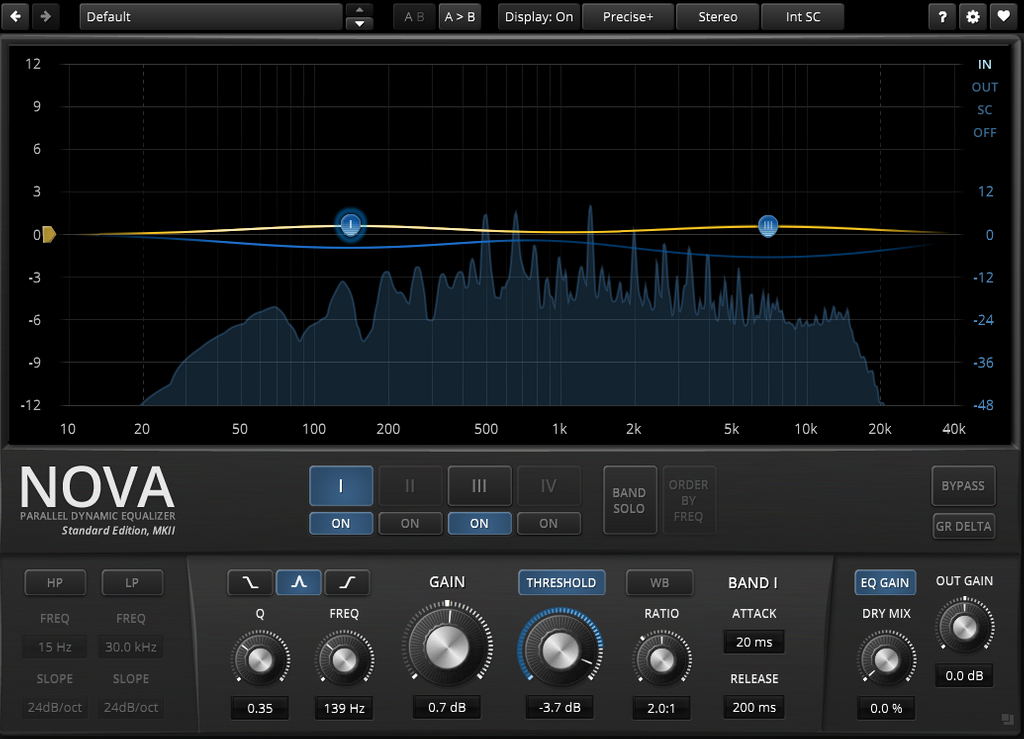Open the Default preset dropdown
1024x739 pixels.
[211, 17]
